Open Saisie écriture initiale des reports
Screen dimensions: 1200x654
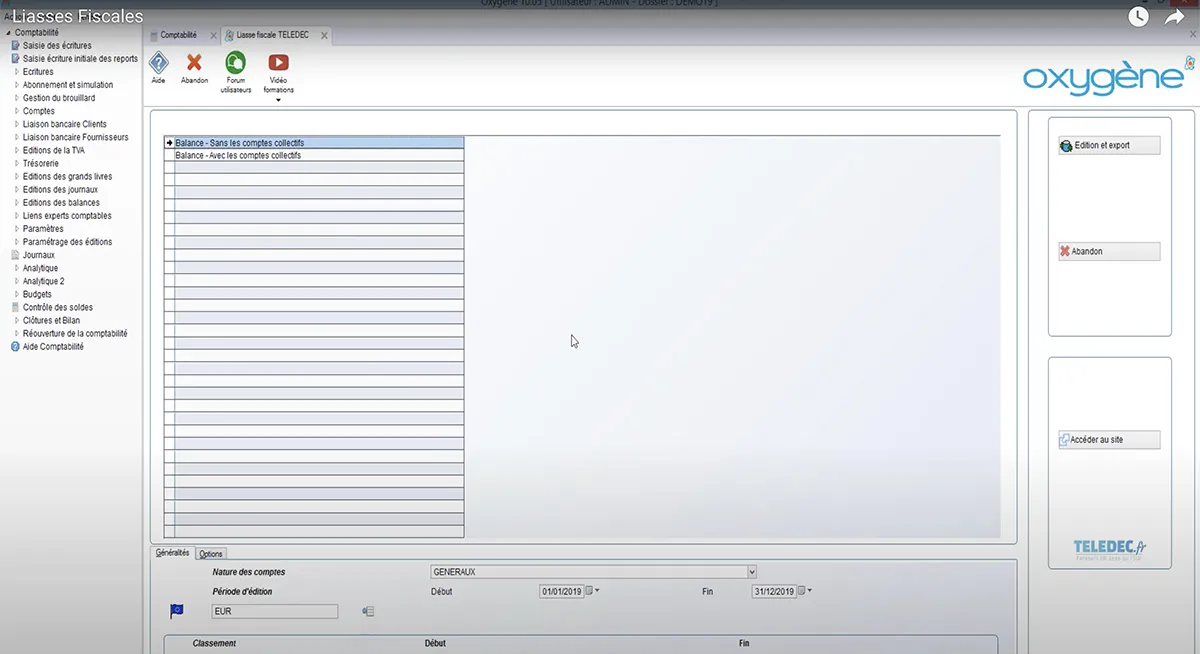coord(80,59)
